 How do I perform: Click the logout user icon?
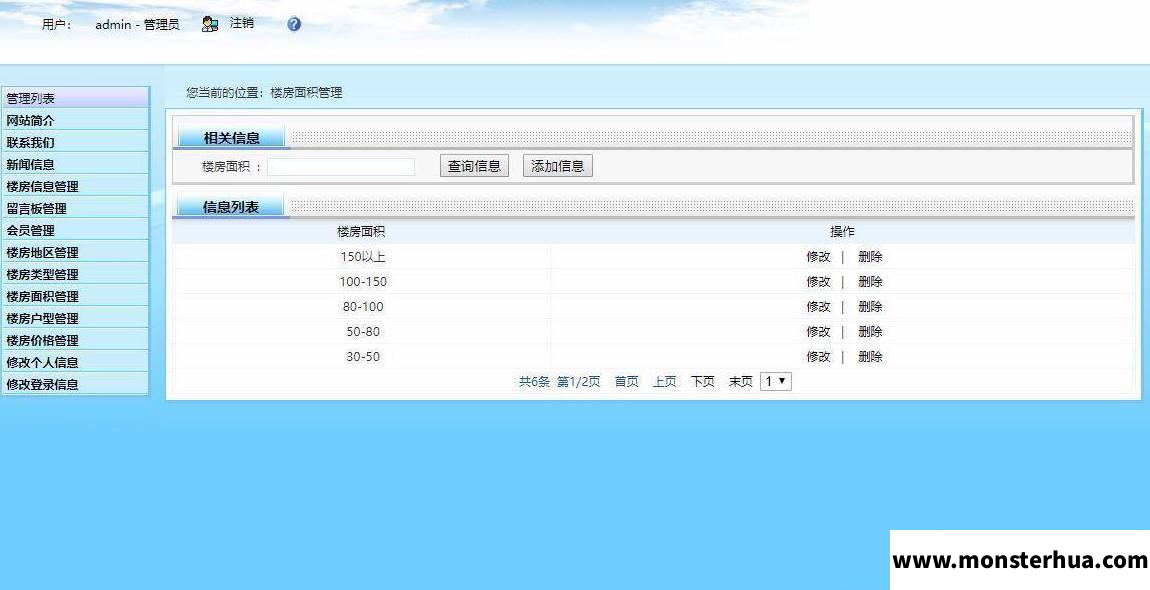point(210,24)
